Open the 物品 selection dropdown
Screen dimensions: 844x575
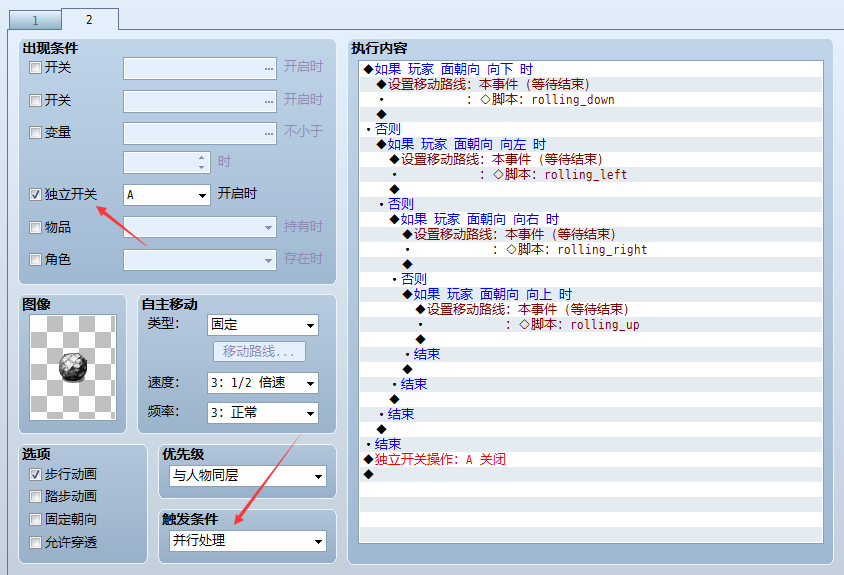click(x=200, y=227)
